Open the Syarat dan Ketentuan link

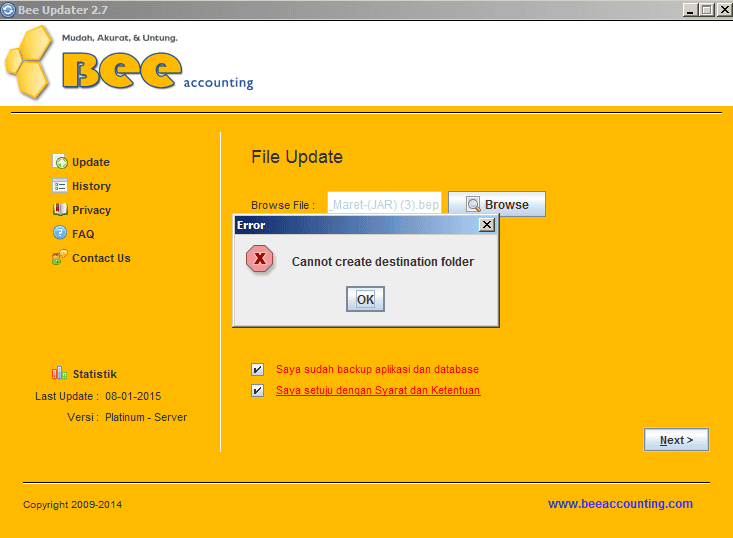click(378, 390)
